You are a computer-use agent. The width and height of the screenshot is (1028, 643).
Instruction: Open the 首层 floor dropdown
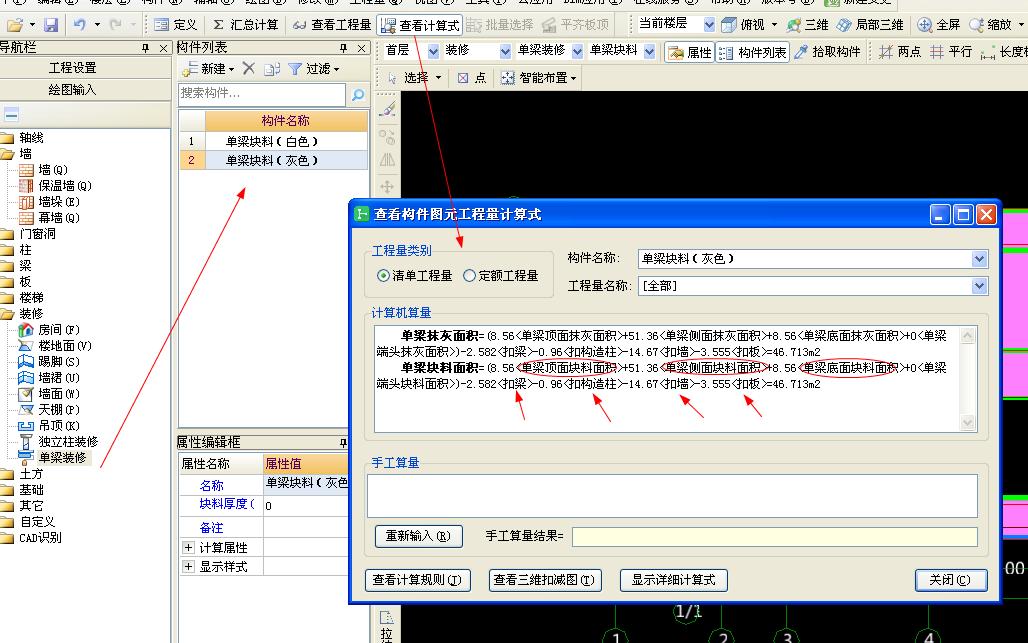(433, 51)
